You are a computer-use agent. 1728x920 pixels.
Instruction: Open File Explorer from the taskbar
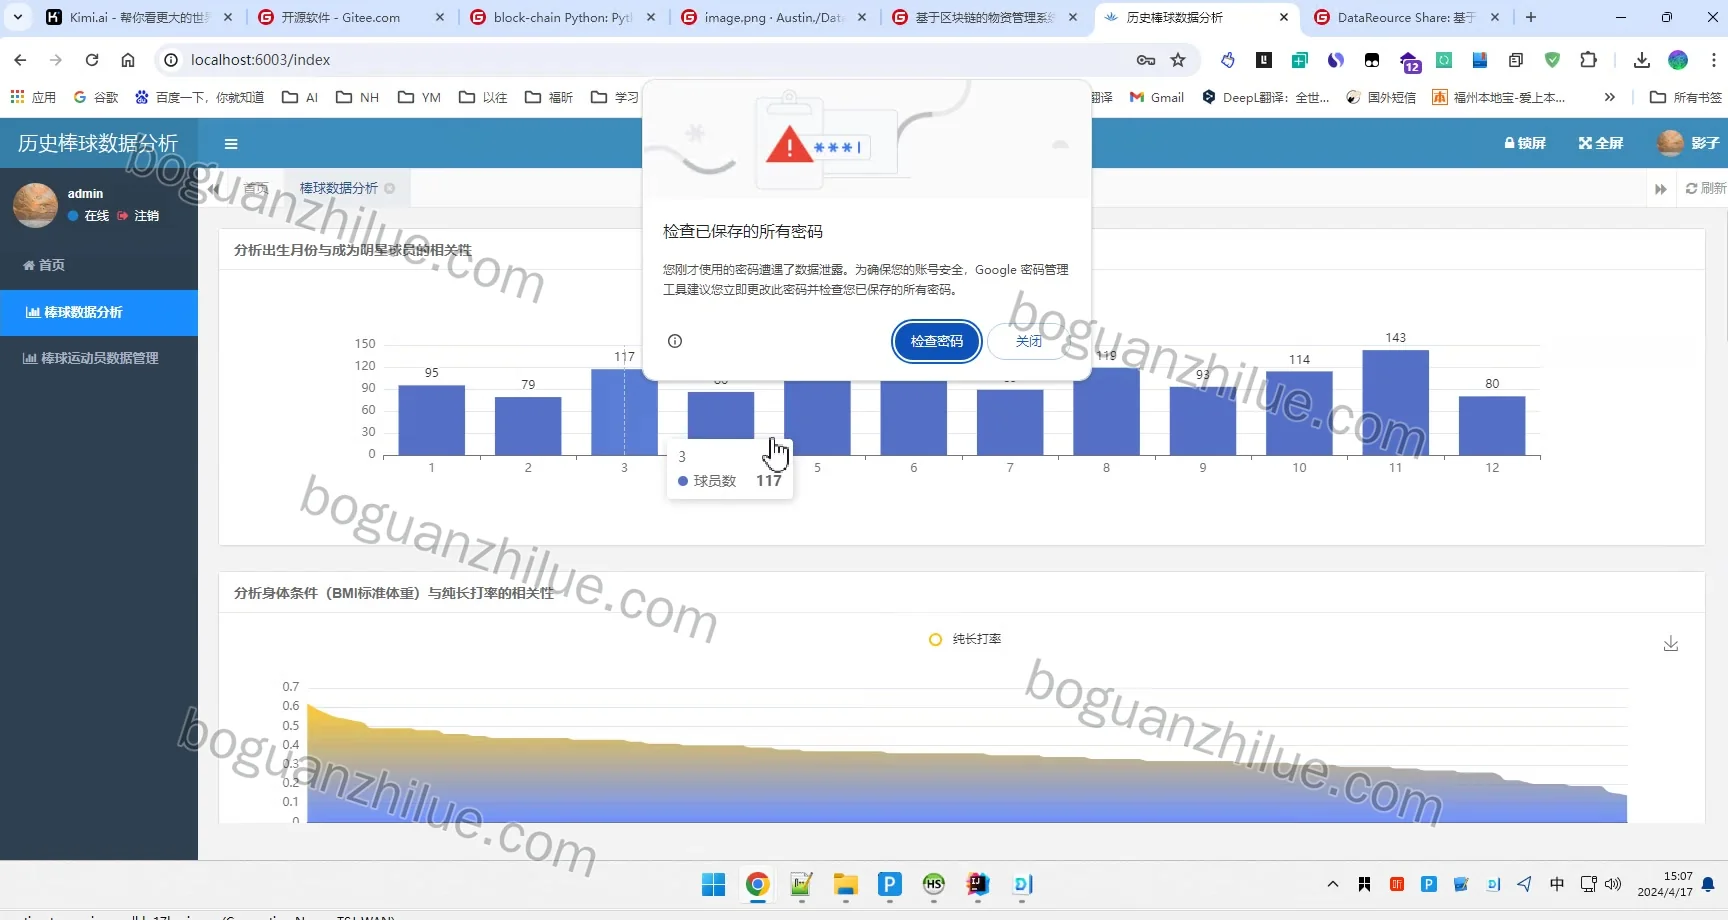click(x=846, y=884)
